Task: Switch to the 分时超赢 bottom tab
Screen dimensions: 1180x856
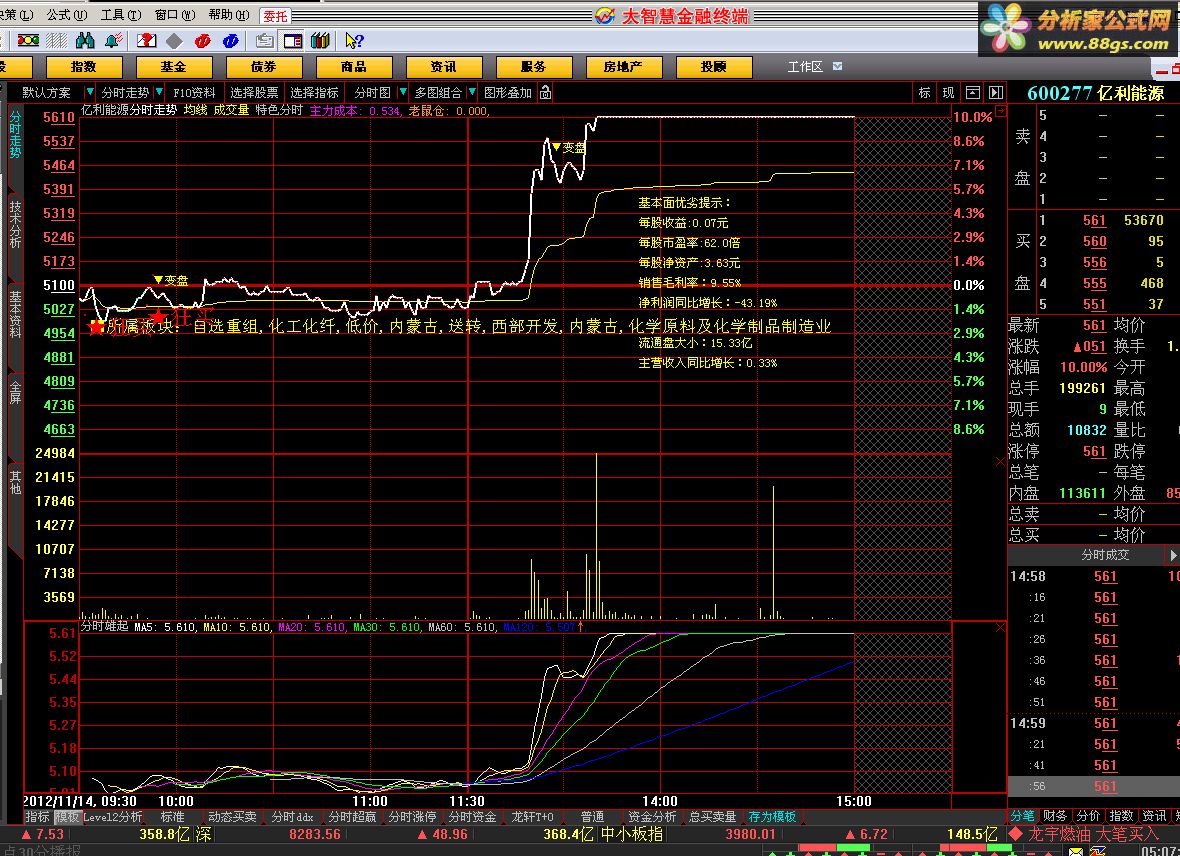Action: pyautogui.click(x=352, y=817)
